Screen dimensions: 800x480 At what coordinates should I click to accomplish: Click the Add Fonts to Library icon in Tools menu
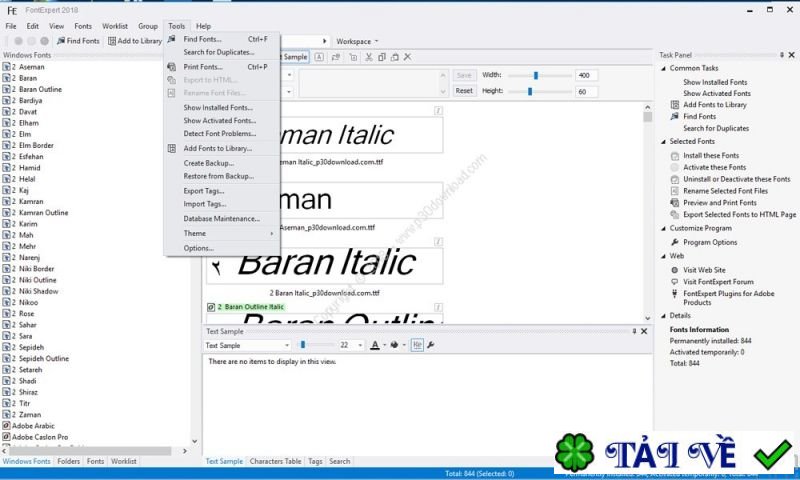(x=171, y=148)
